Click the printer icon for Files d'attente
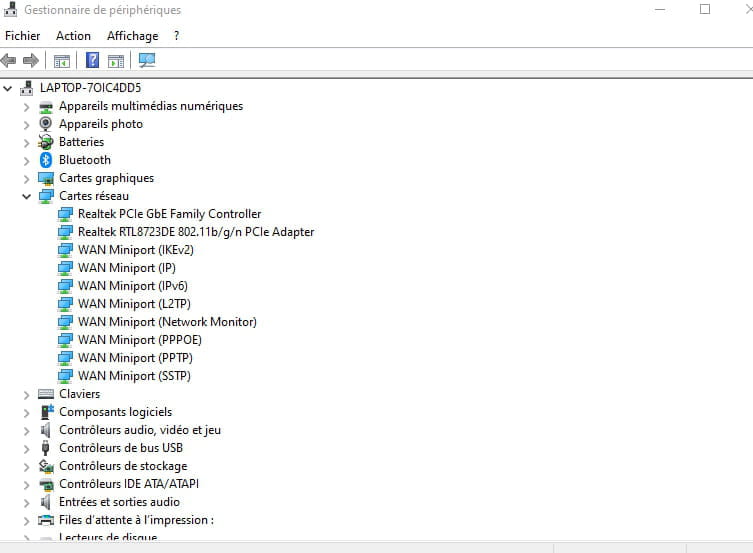Viewport: 753px width, 553px height. (x=46, y=520)
